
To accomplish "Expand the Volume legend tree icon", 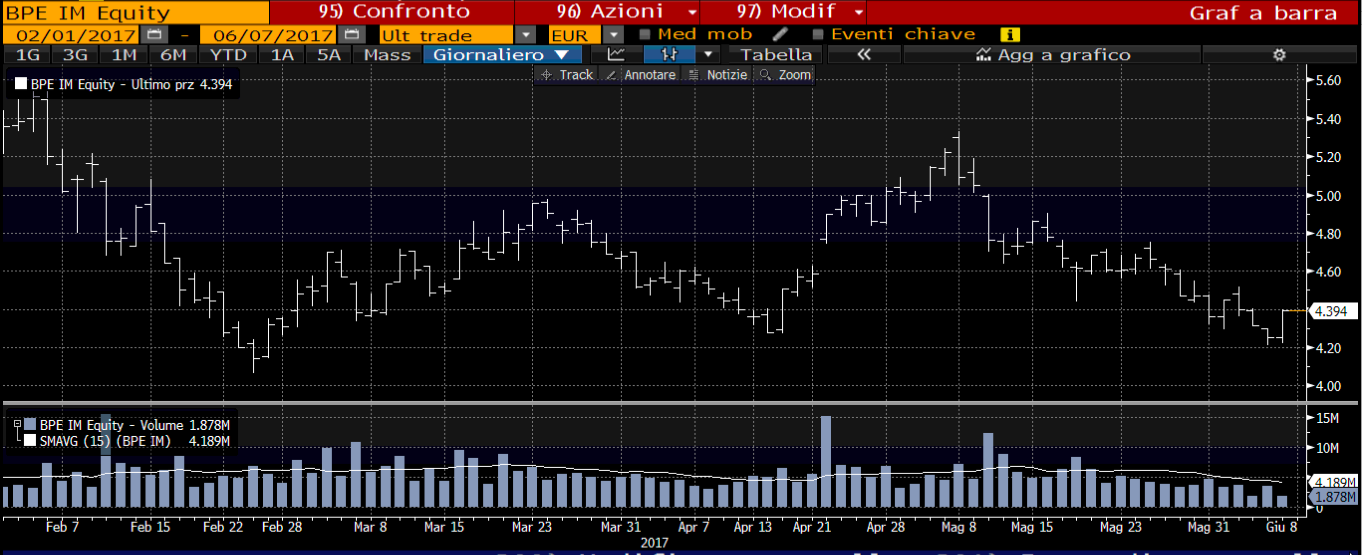I will (x=17, y=424).
